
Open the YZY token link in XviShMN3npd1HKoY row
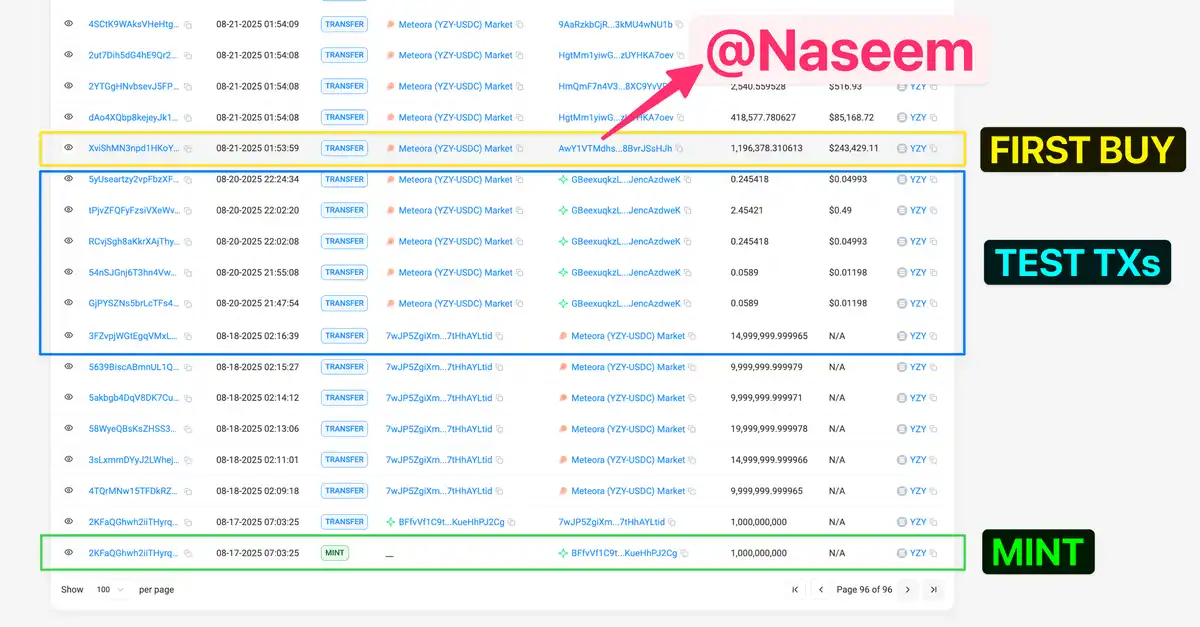(918, 149)
